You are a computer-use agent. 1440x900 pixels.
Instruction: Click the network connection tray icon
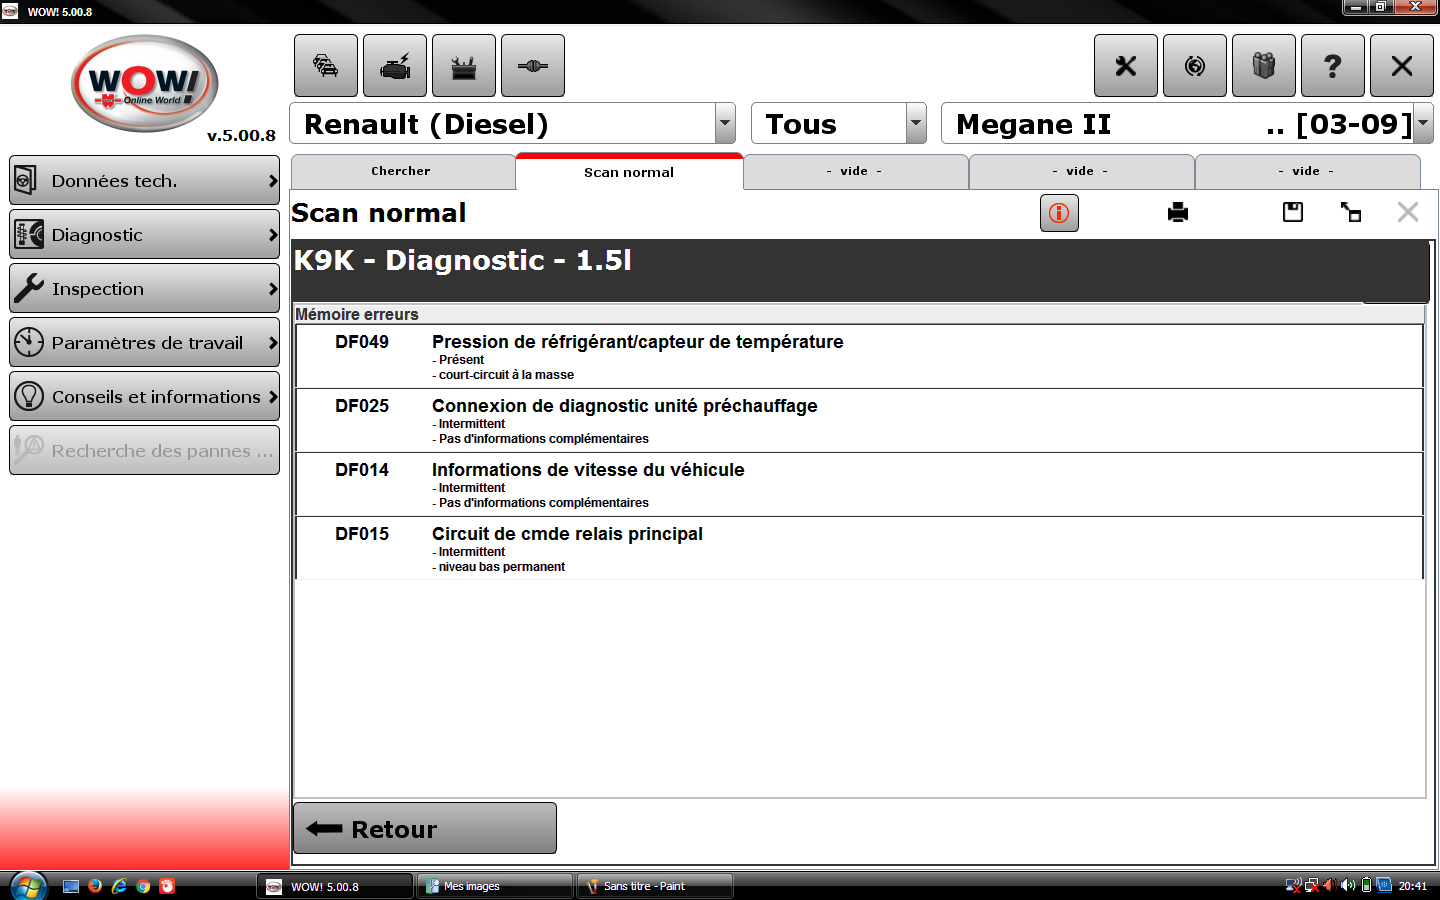[1311, 885]
